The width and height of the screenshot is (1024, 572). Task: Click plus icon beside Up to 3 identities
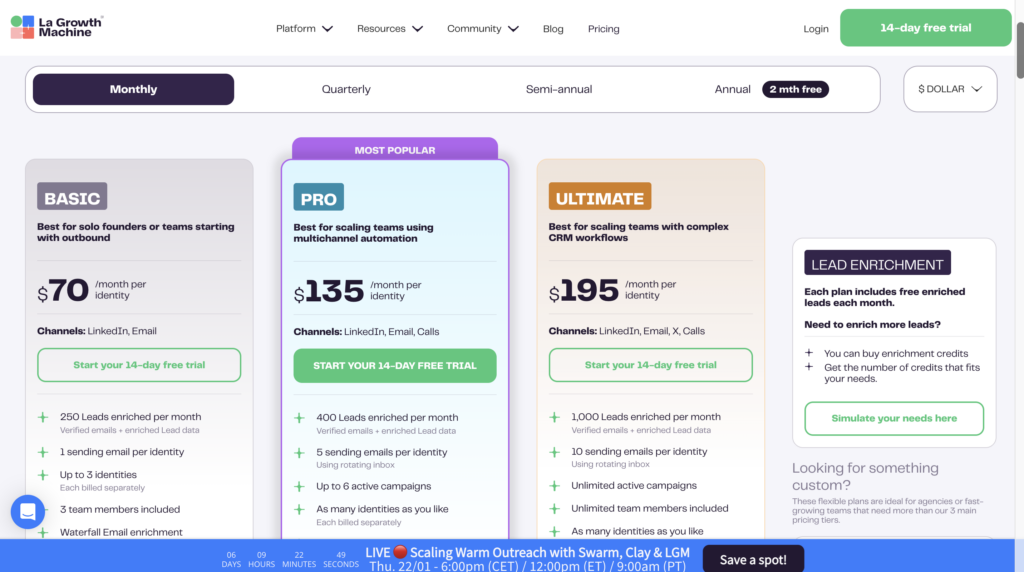coord(43,475)
